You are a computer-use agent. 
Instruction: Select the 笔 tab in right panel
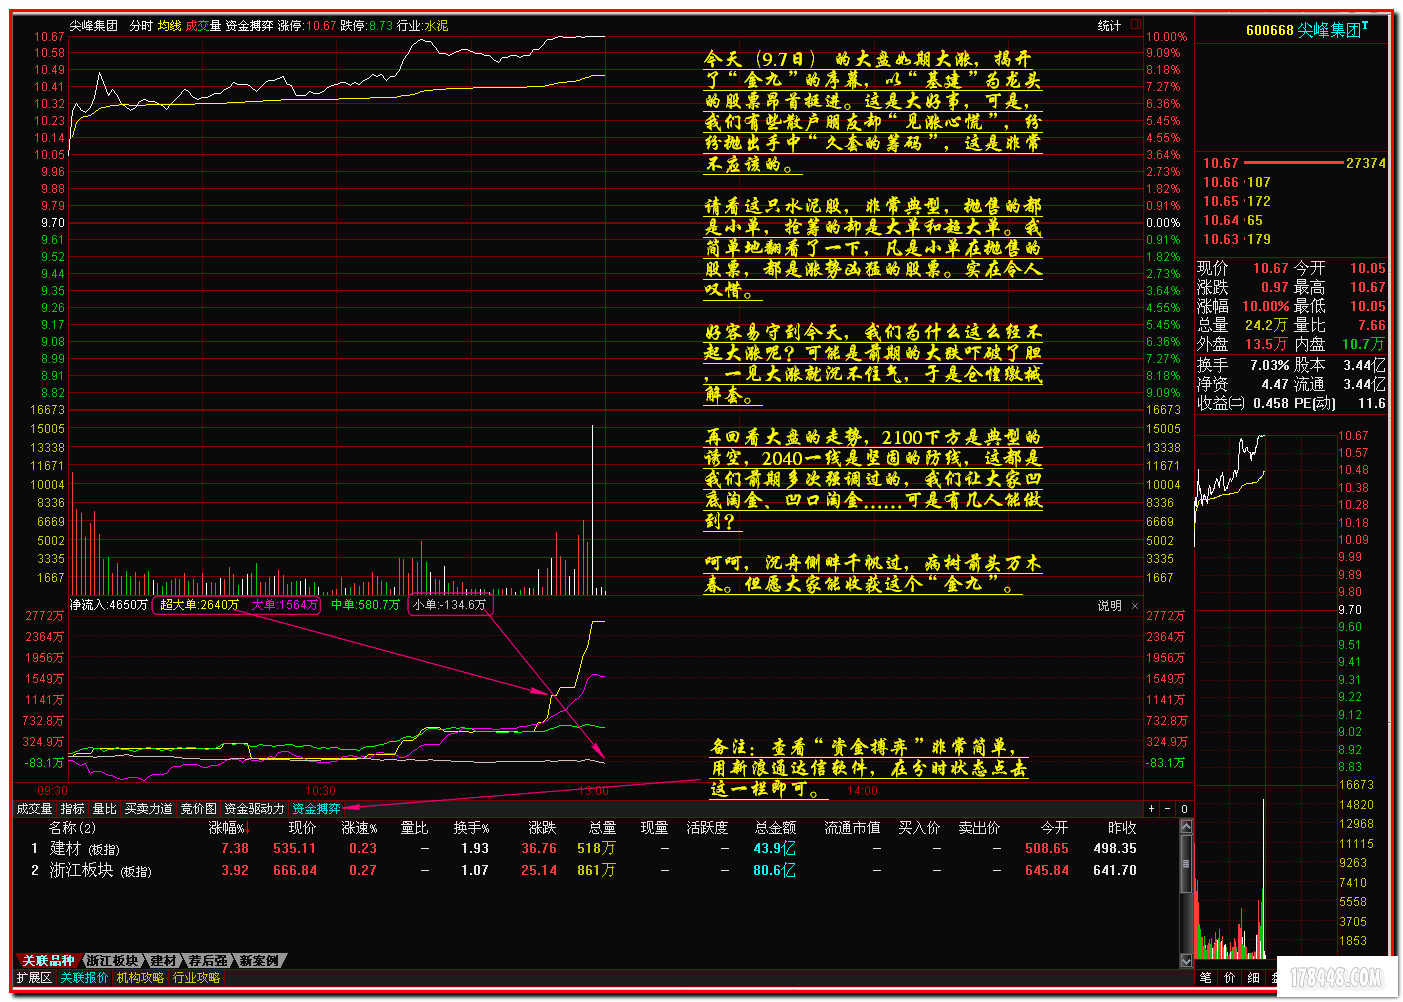(x=1205, y=978)
